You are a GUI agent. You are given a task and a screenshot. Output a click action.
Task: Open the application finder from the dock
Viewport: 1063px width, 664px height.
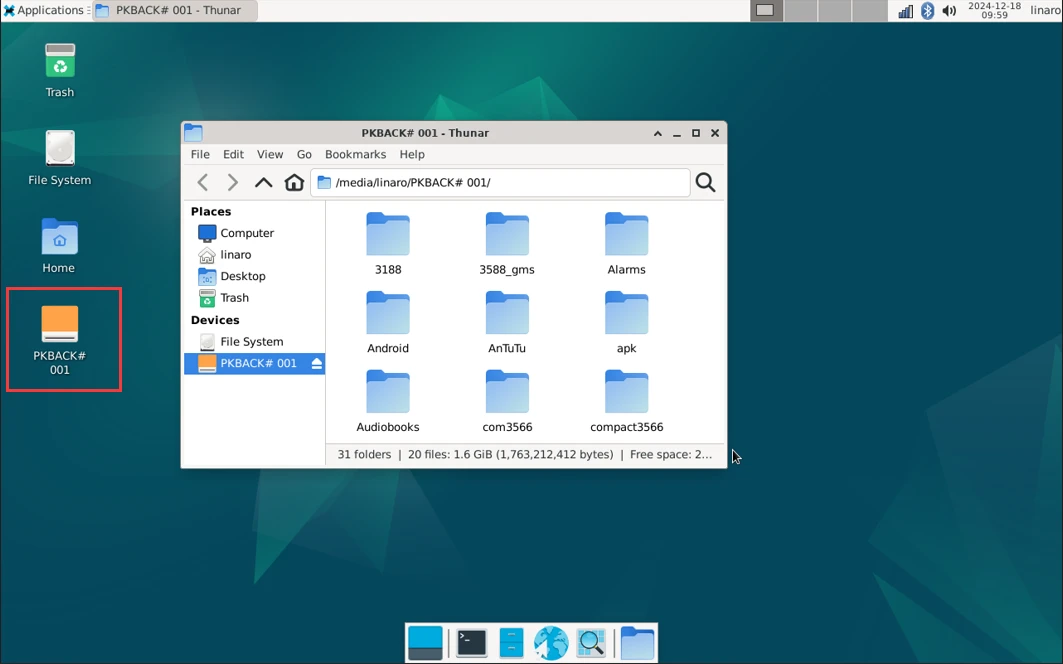tap(591, 642)
